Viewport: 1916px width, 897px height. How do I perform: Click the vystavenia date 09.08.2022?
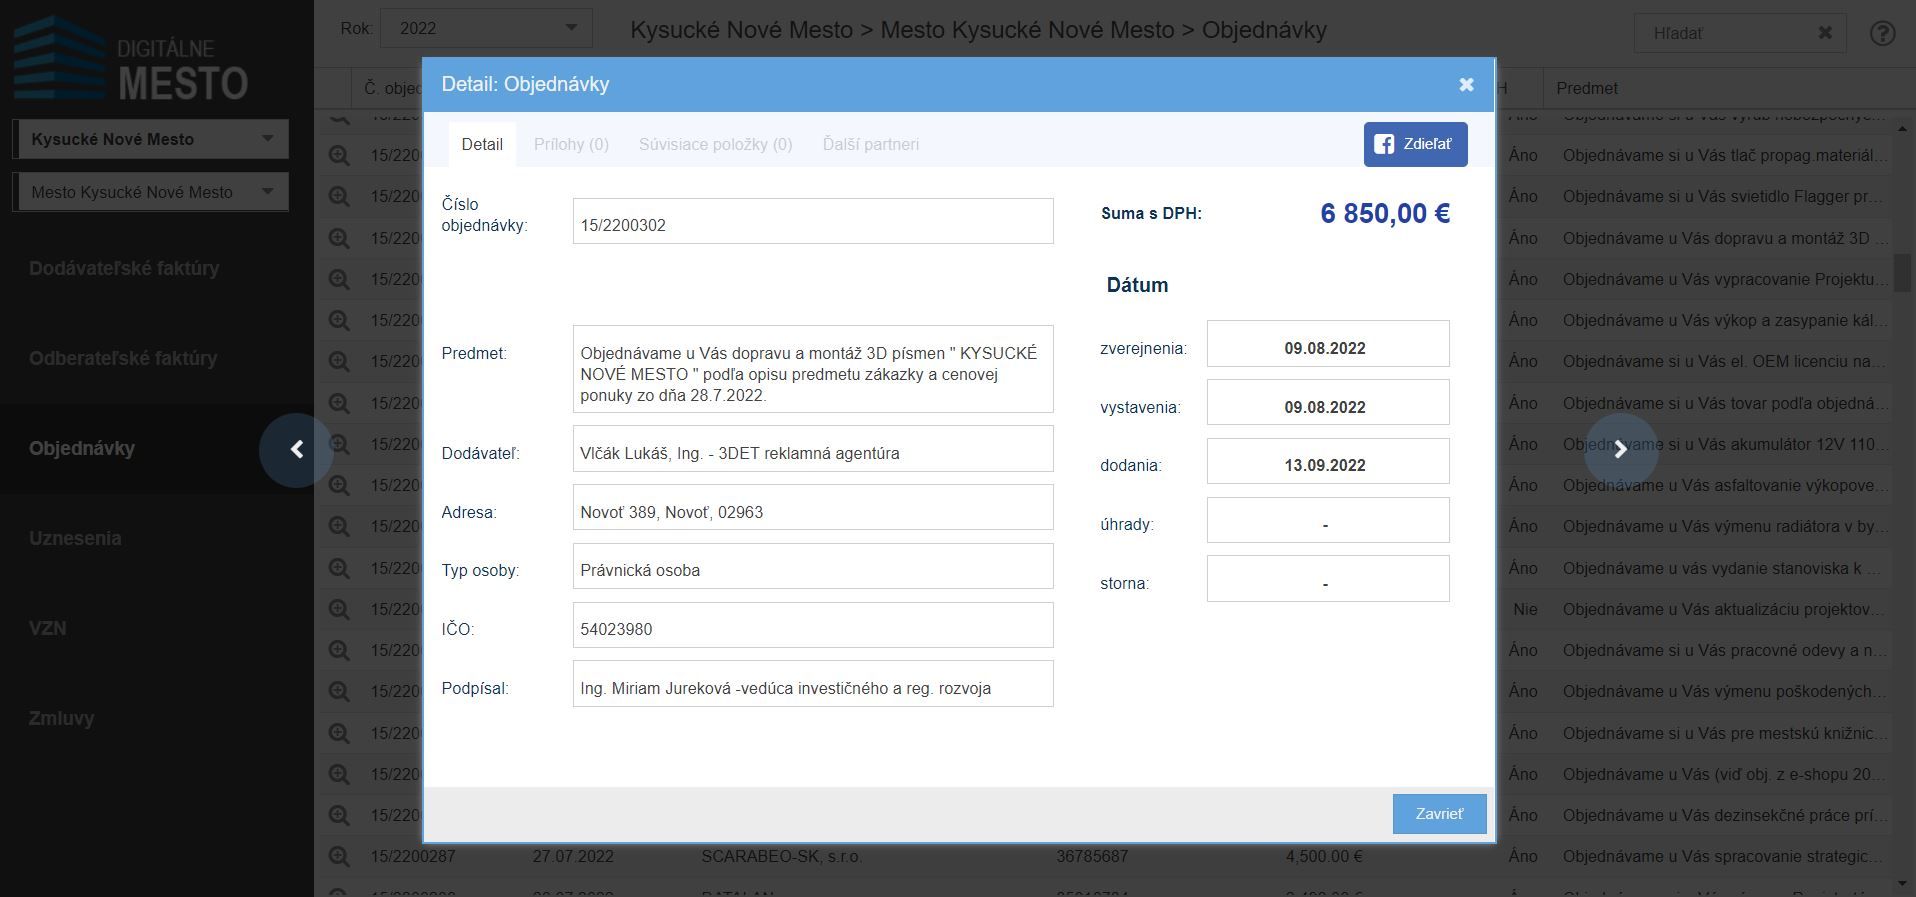tap(1328, 403)
